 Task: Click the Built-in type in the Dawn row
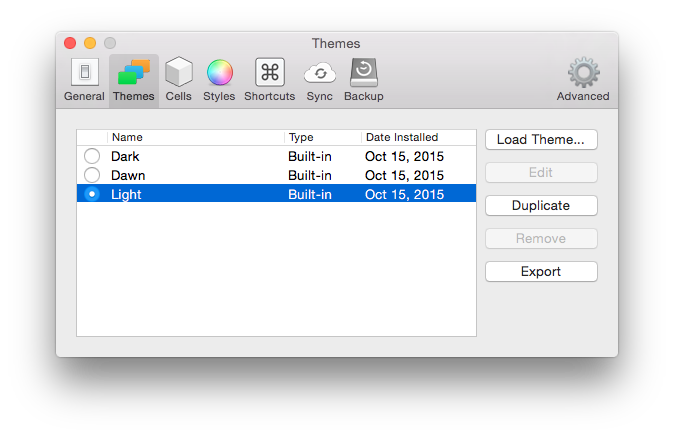310,175
